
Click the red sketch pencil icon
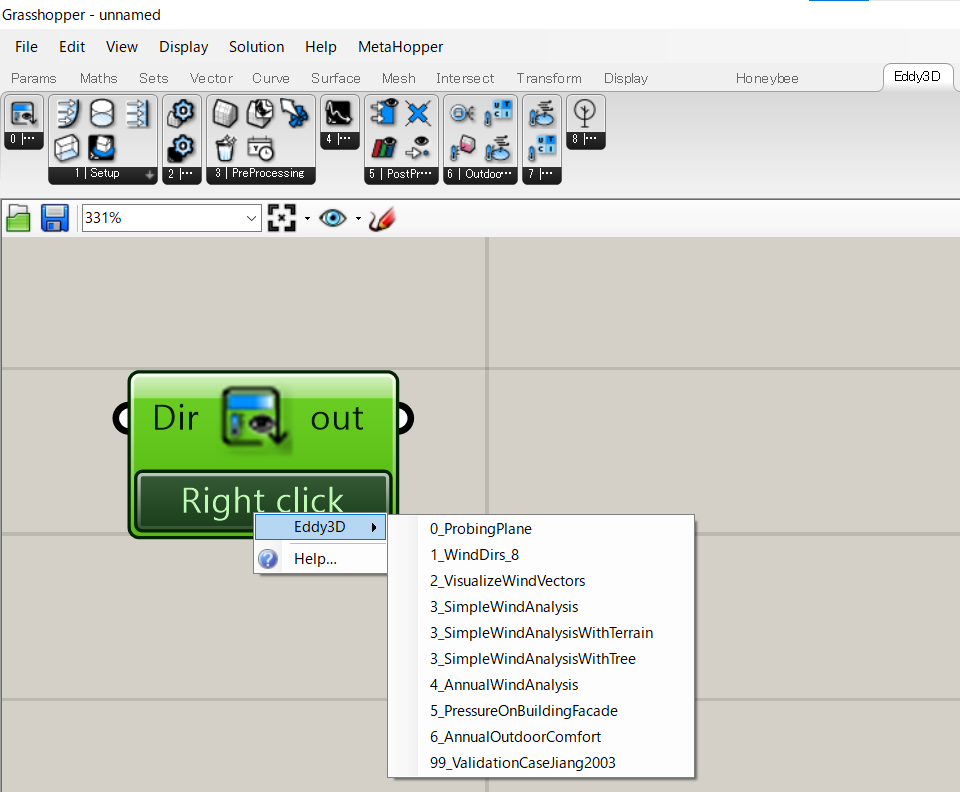(x=382, y=219)
